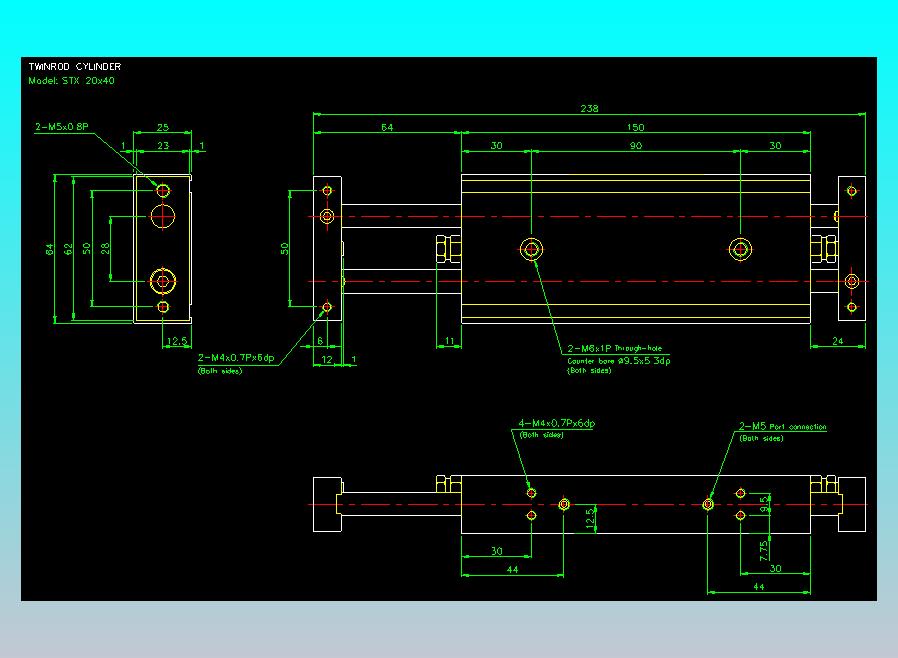Click the 23 dimension in the end view
The height and width of the screenshot is (658, 898).
tap(163, 145)
